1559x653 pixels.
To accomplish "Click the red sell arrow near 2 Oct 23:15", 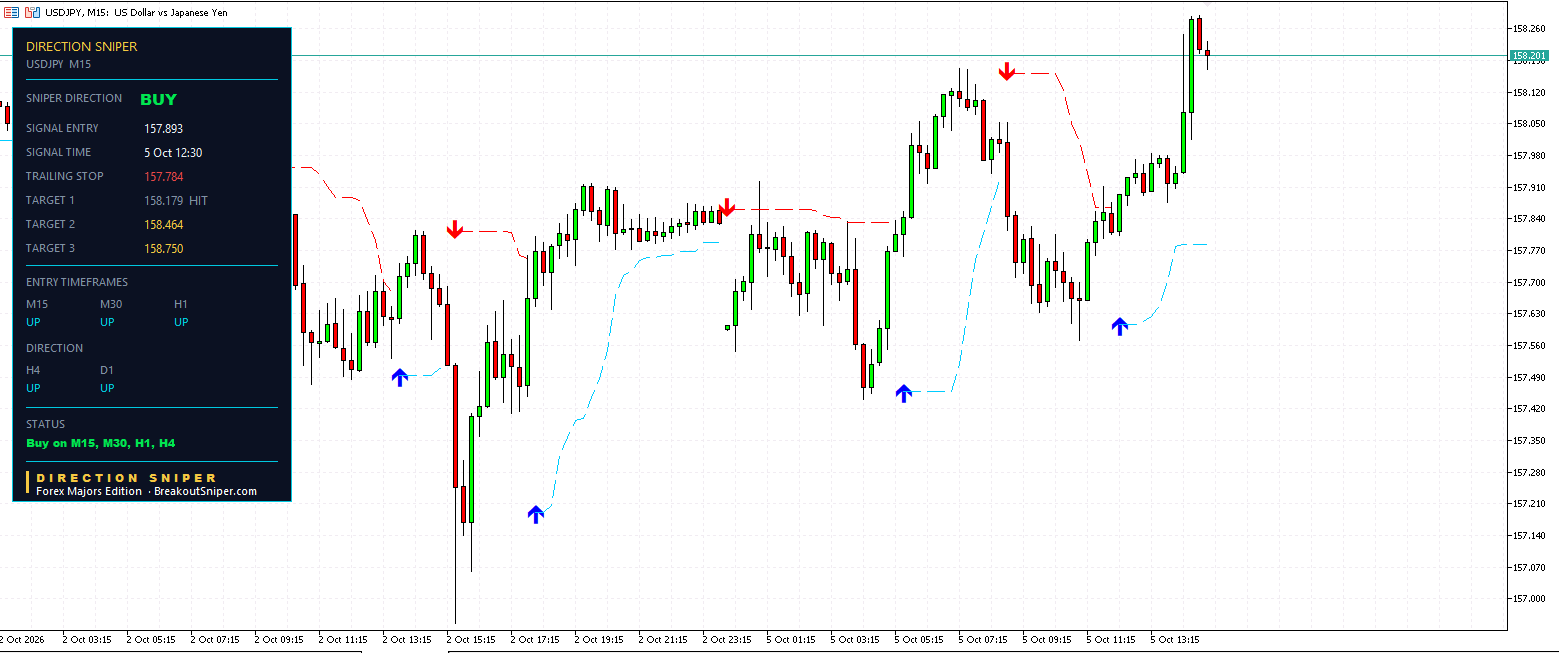I will (x=727, y=207).
